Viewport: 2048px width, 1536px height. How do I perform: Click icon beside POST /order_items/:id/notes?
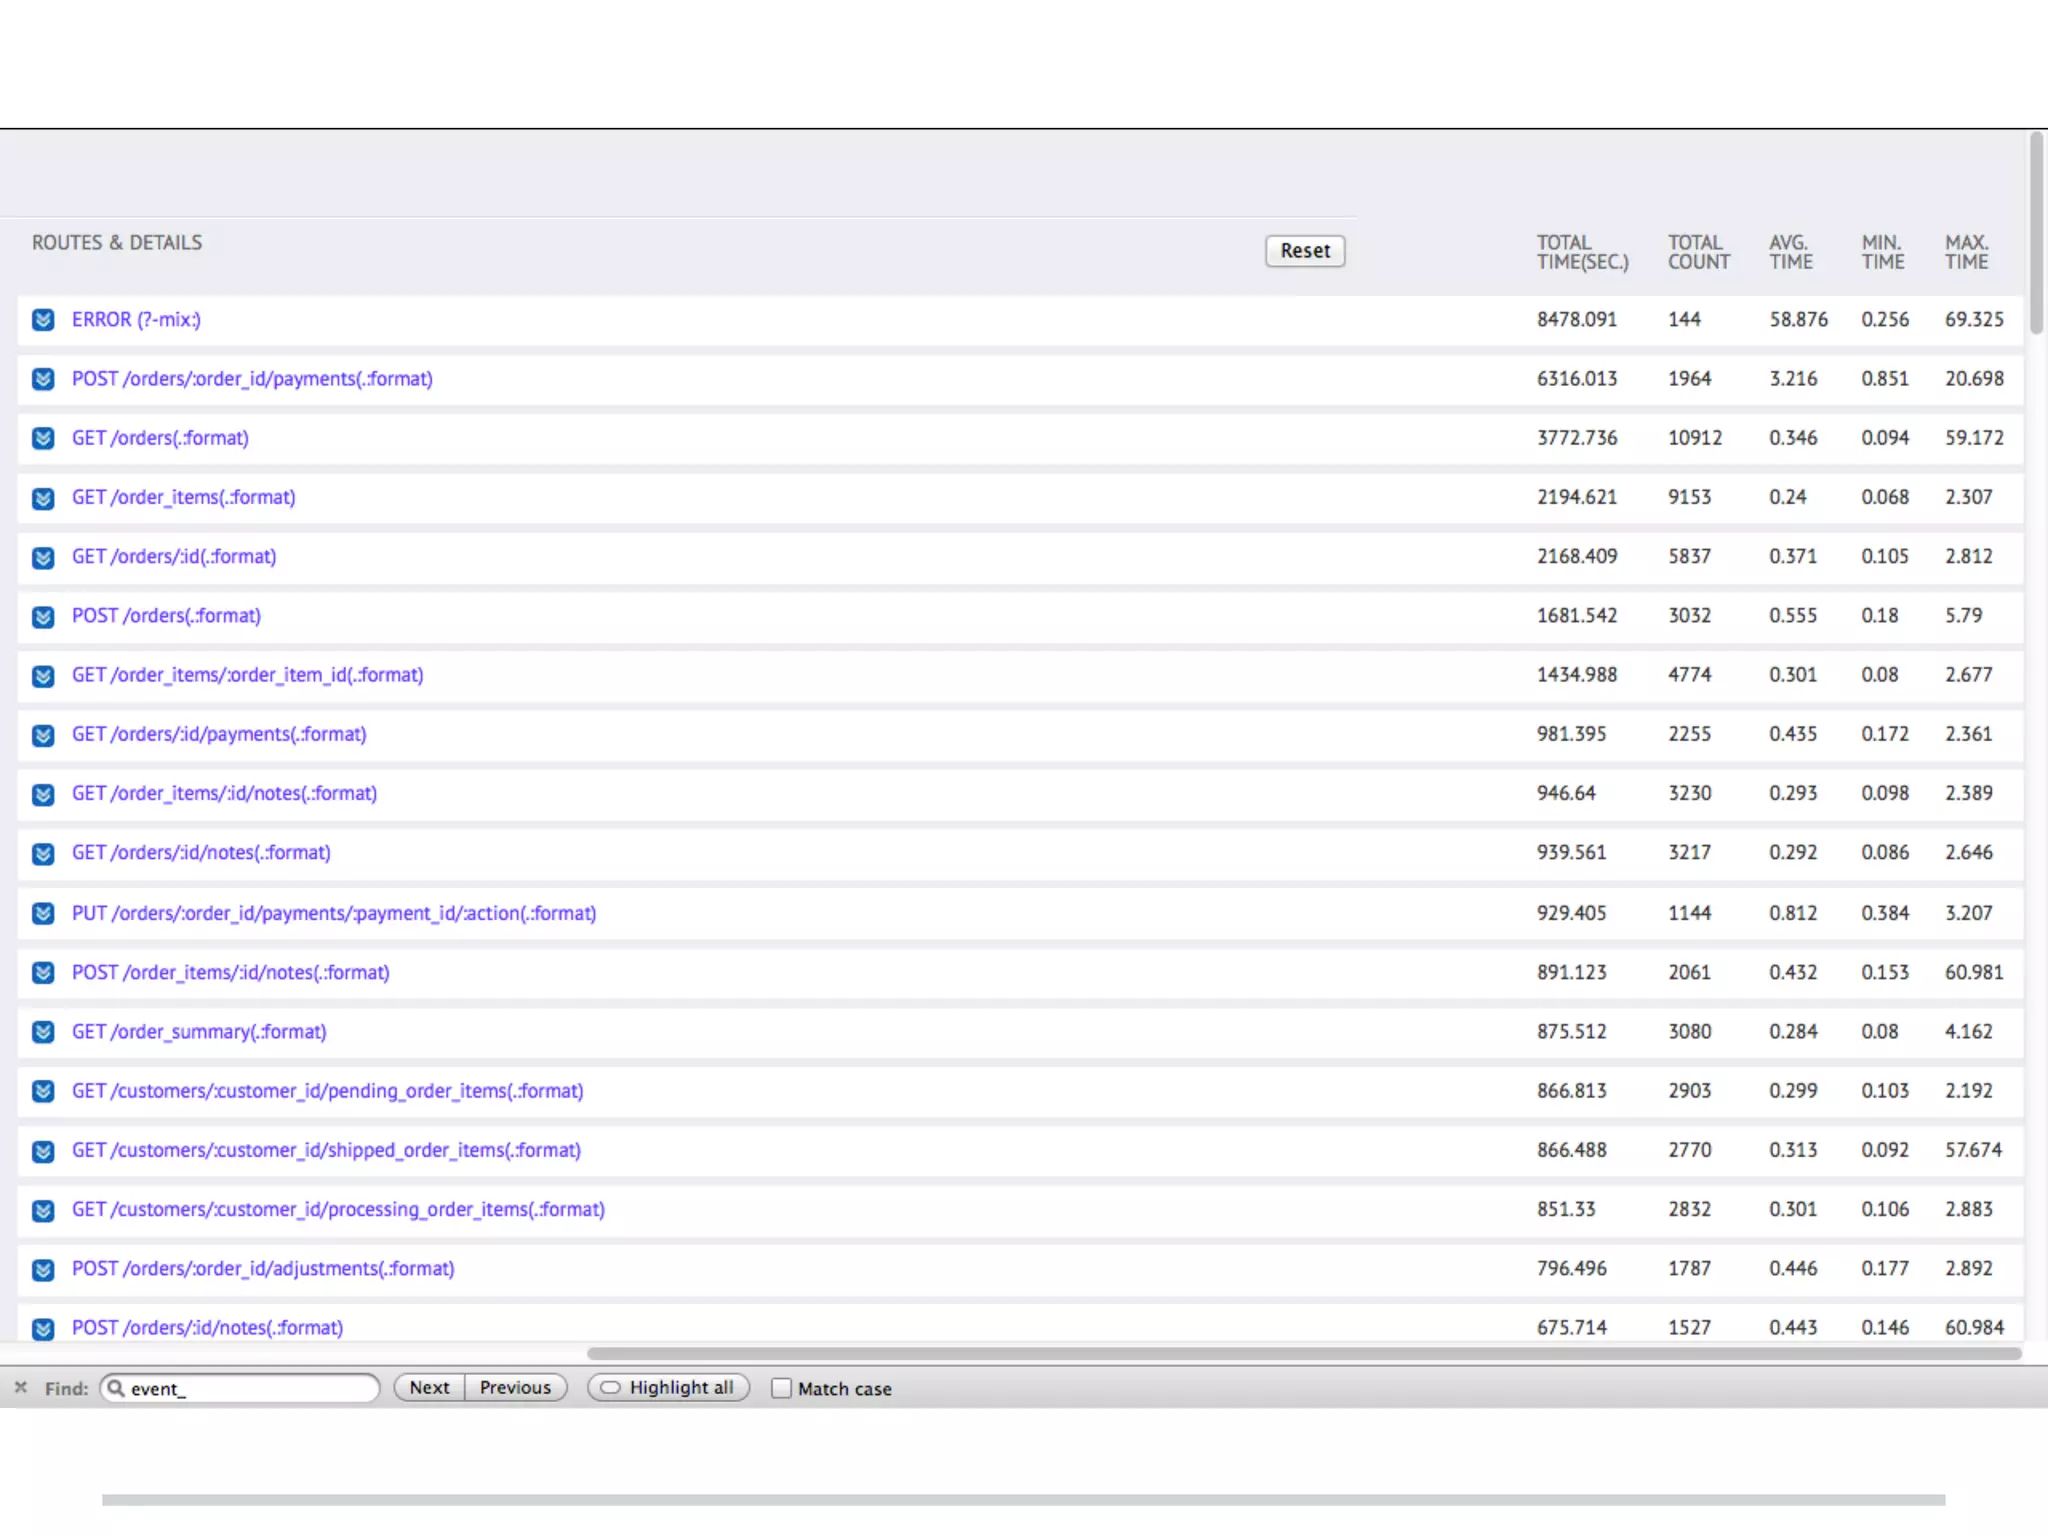[x=43, y=972]
